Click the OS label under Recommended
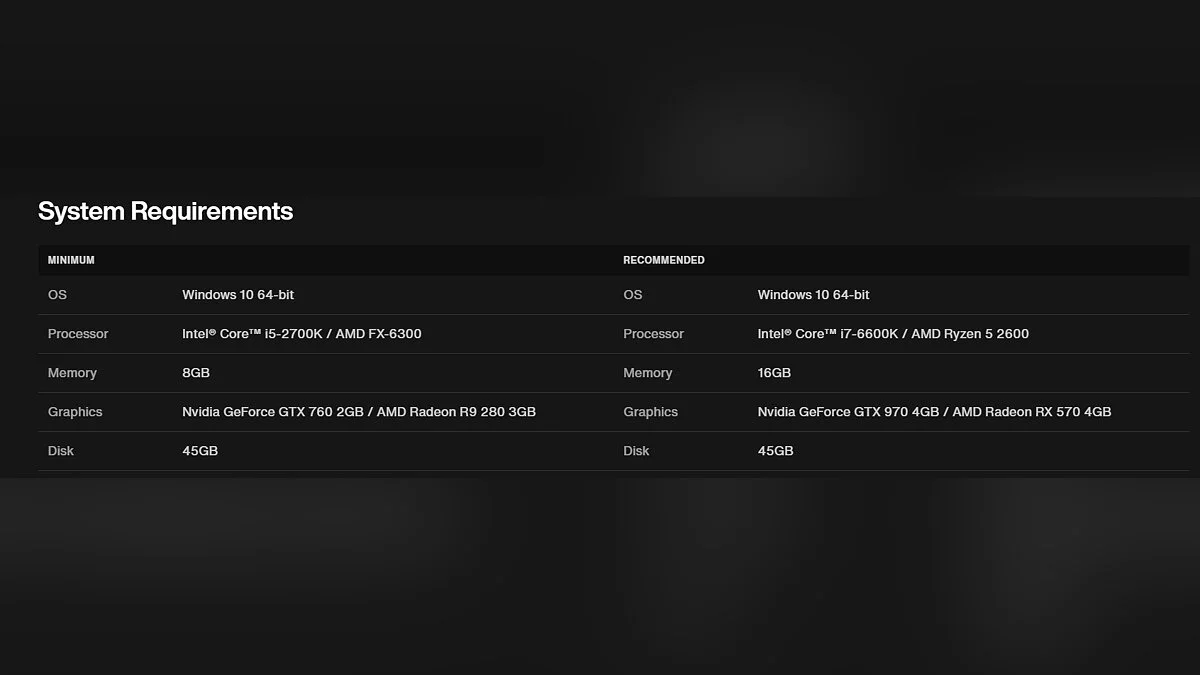This screenshot has width=1200, height=675. [x=633, y=295]
